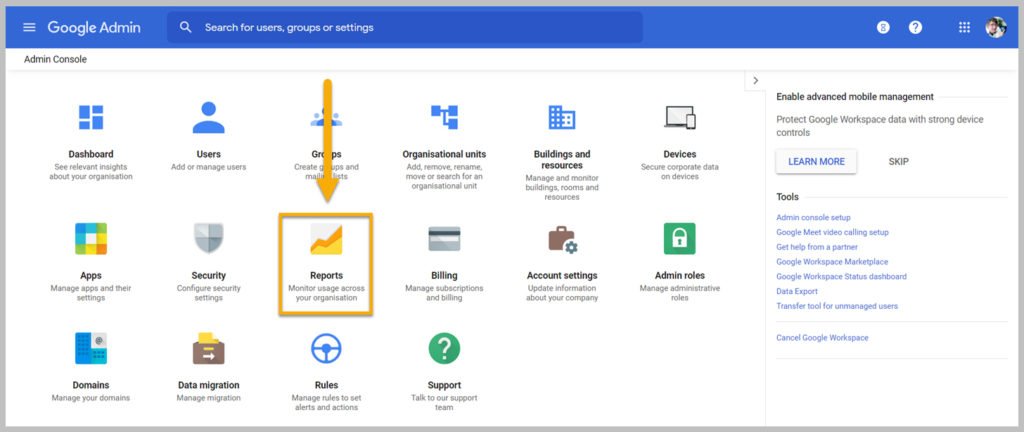Image resolution: width=1024 pixels, height=432 pixels.
Task: Open the Buildings and resources icon
Action: click(562, 117)
